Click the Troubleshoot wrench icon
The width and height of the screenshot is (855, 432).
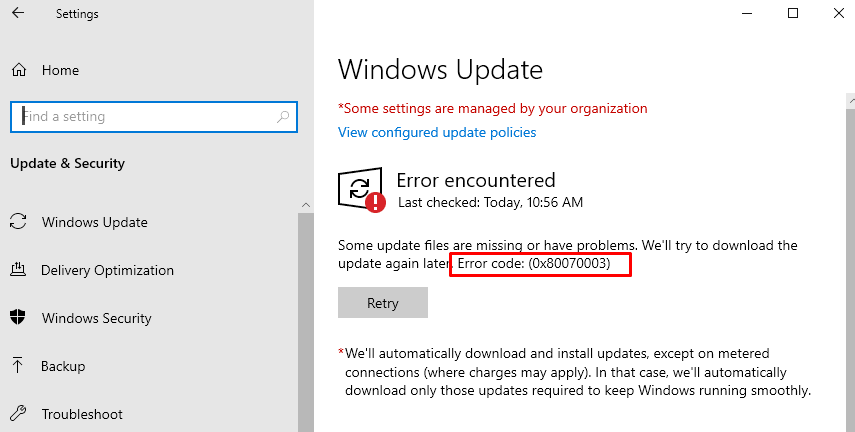pos(18,414)
